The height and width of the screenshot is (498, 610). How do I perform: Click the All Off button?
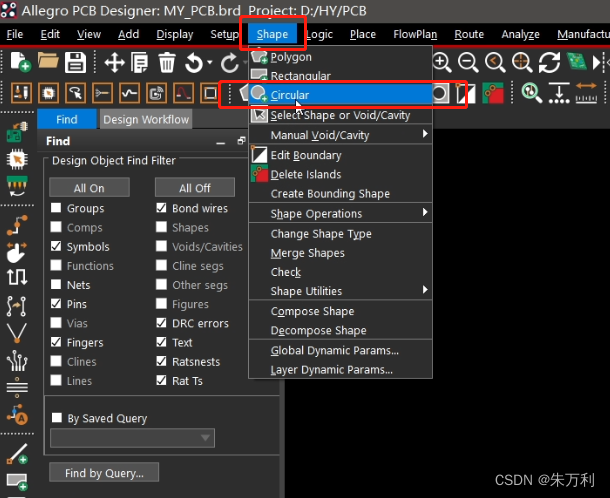coord(195,188)
